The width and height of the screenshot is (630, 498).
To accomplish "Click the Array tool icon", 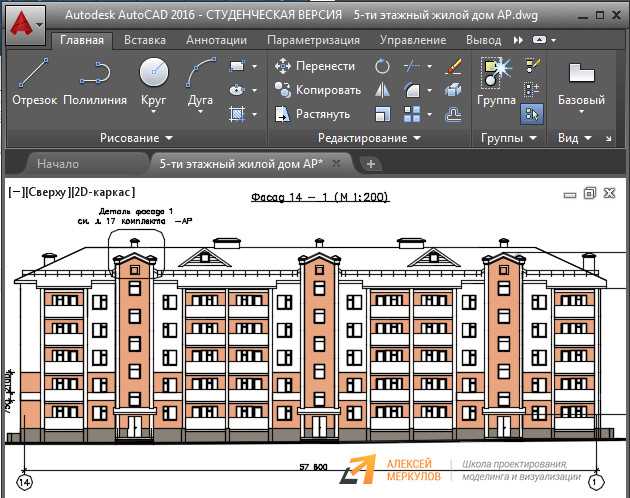I will click(x=411, y=114).
